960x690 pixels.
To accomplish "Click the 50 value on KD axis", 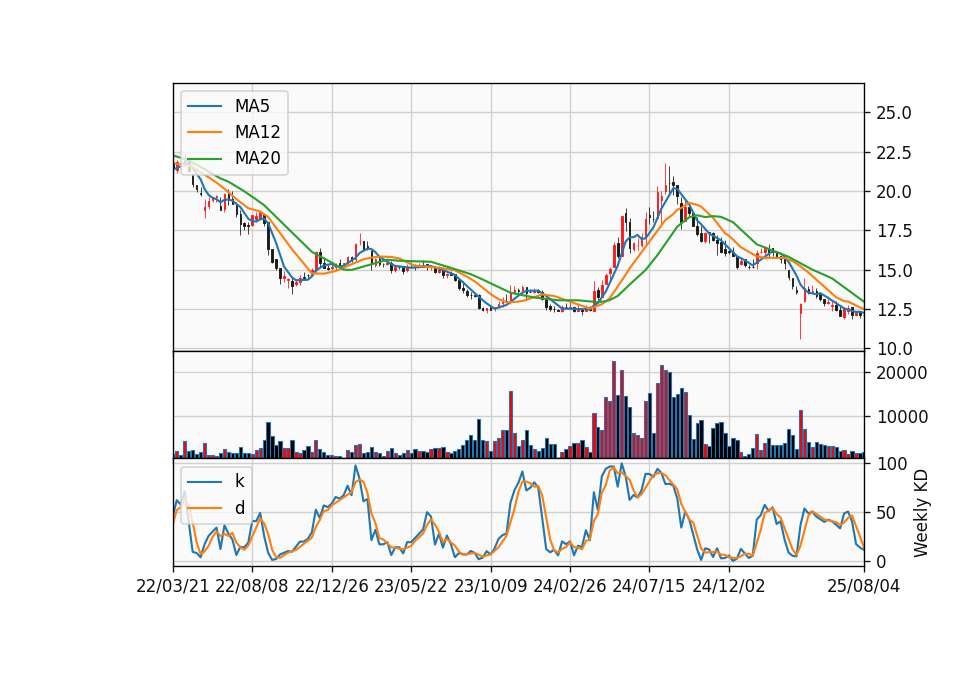I will tap(887, 512).
